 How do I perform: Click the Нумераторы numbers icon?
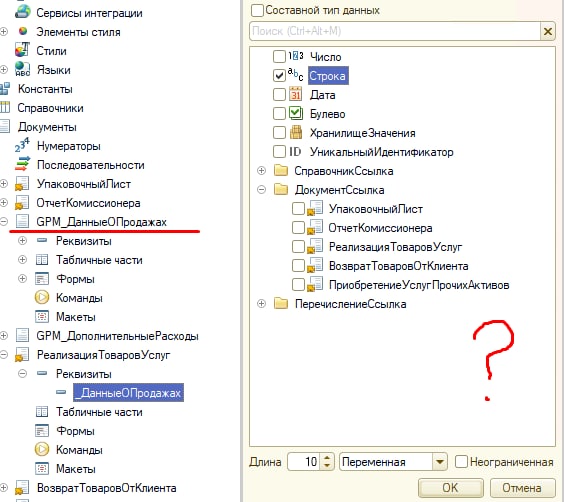(x=22, y=145)
